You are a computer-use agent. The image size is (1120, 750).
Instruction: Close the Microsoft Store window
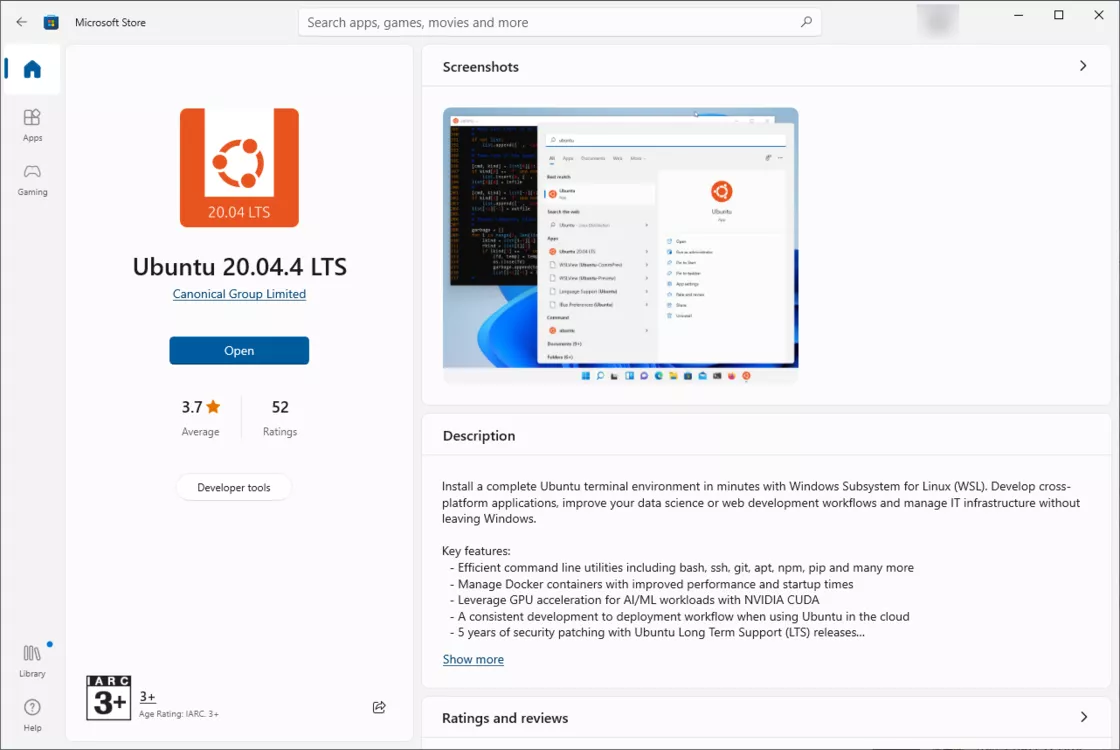pos(1099,15)
